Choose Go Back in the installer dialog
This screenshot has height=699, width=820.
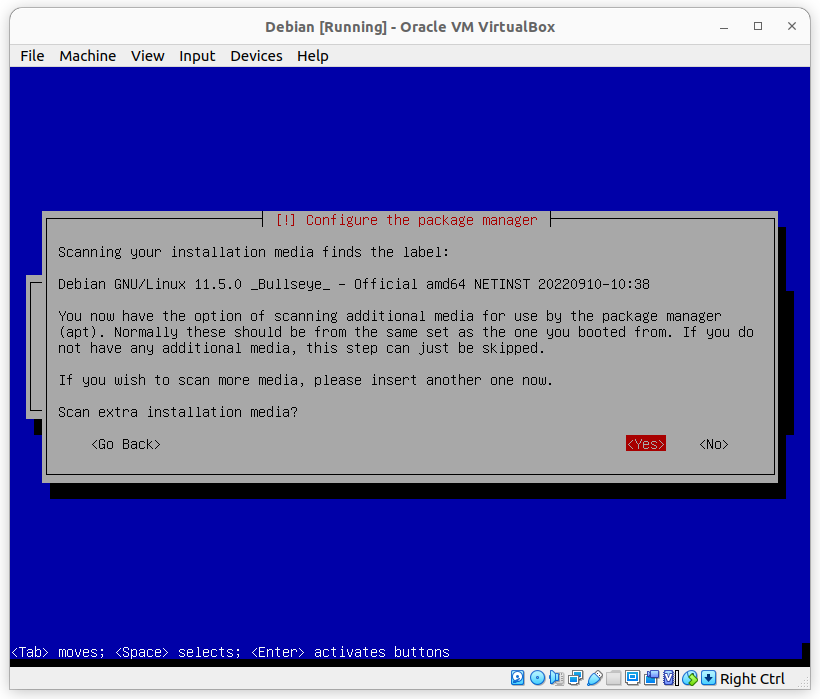point(125,443)
